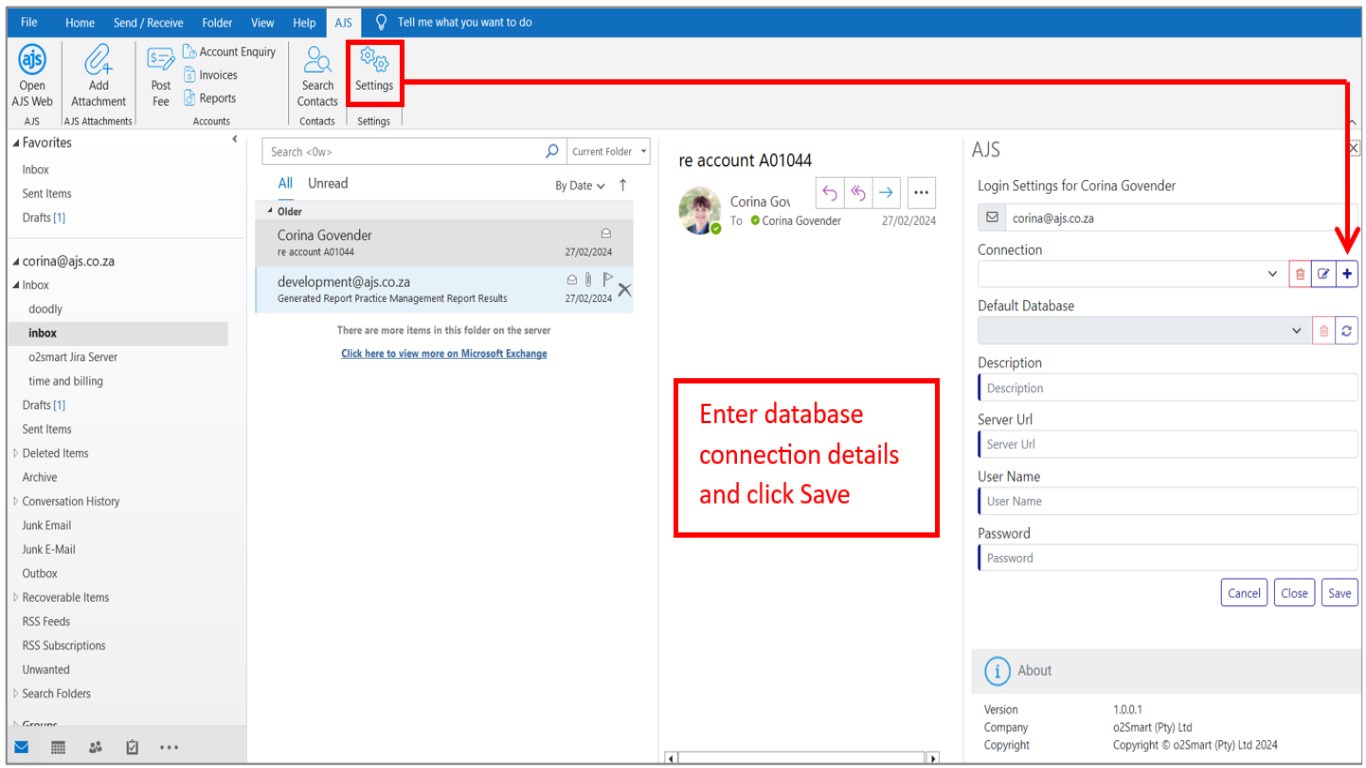Screen dimensions: 1366x768
Task: Open Invoices from the Accounts group
Action: tap(210, 75)
